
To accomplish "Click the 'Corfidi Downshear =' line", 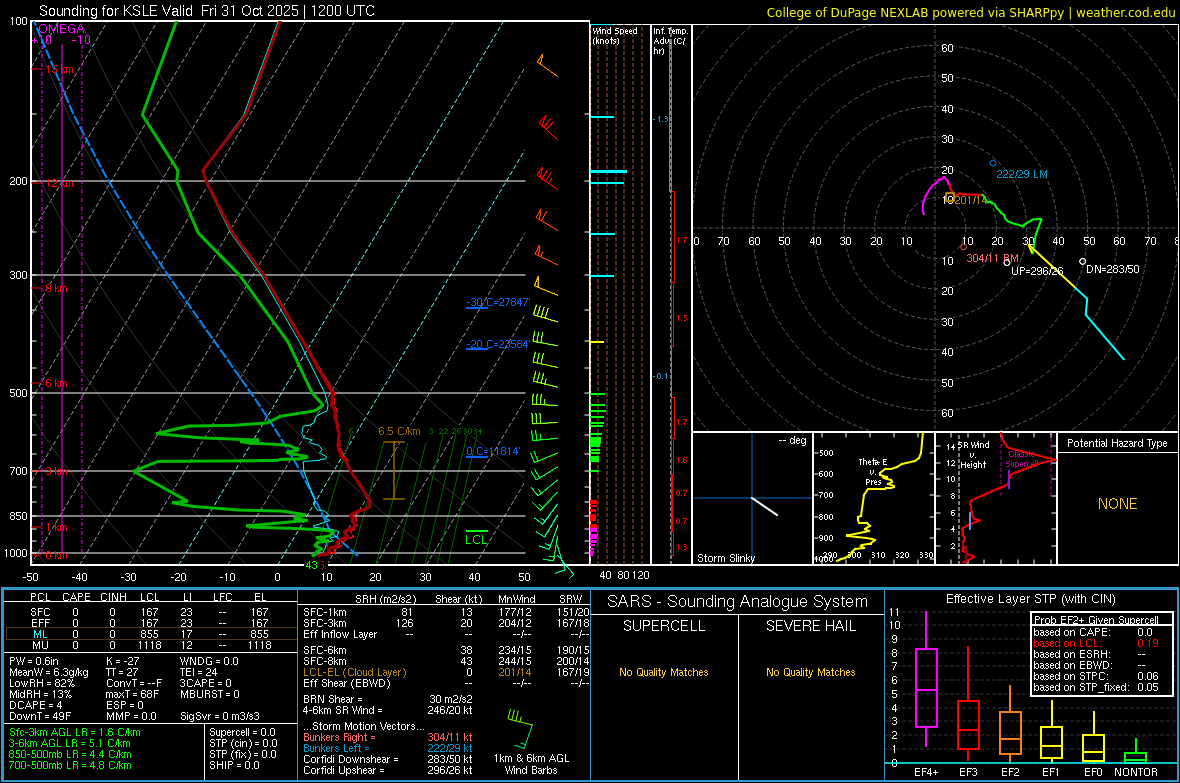I will (x=388, y=759).
